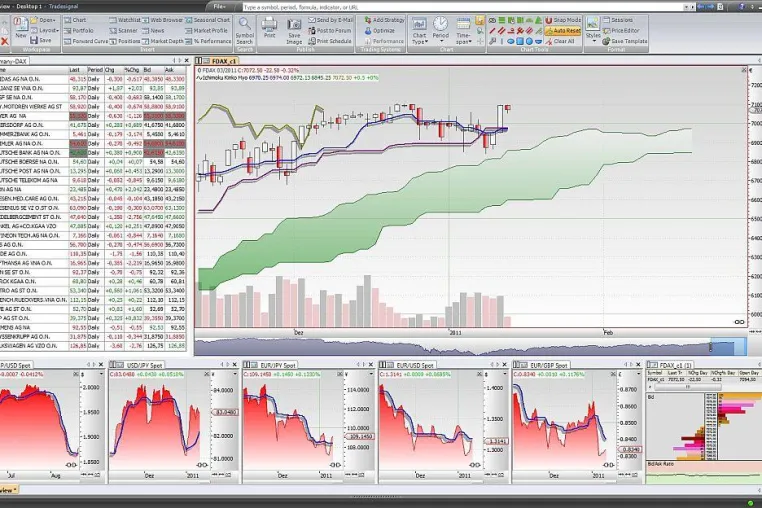Open Sessions settings
This screenshot has width=762, height=508.
[618, 20]
